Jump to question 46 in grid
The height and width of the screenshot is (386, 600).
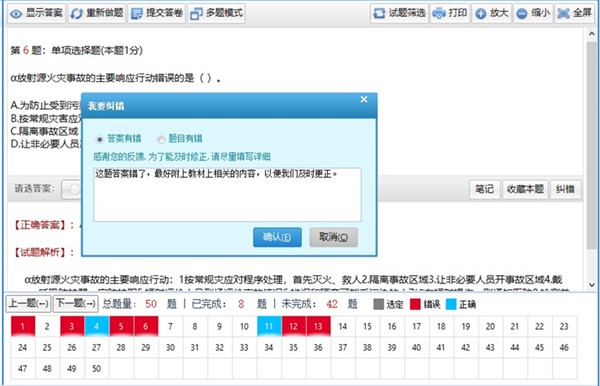coord(564,347)
